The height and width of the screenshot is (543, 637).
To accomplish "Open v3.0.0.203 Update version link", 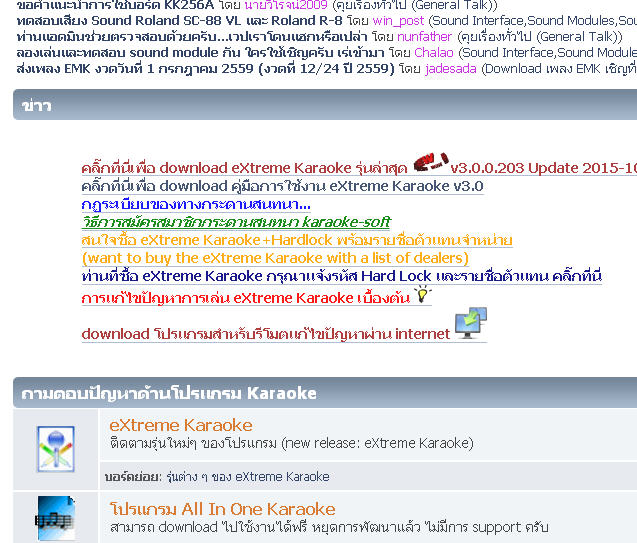I will click(544, 168).
